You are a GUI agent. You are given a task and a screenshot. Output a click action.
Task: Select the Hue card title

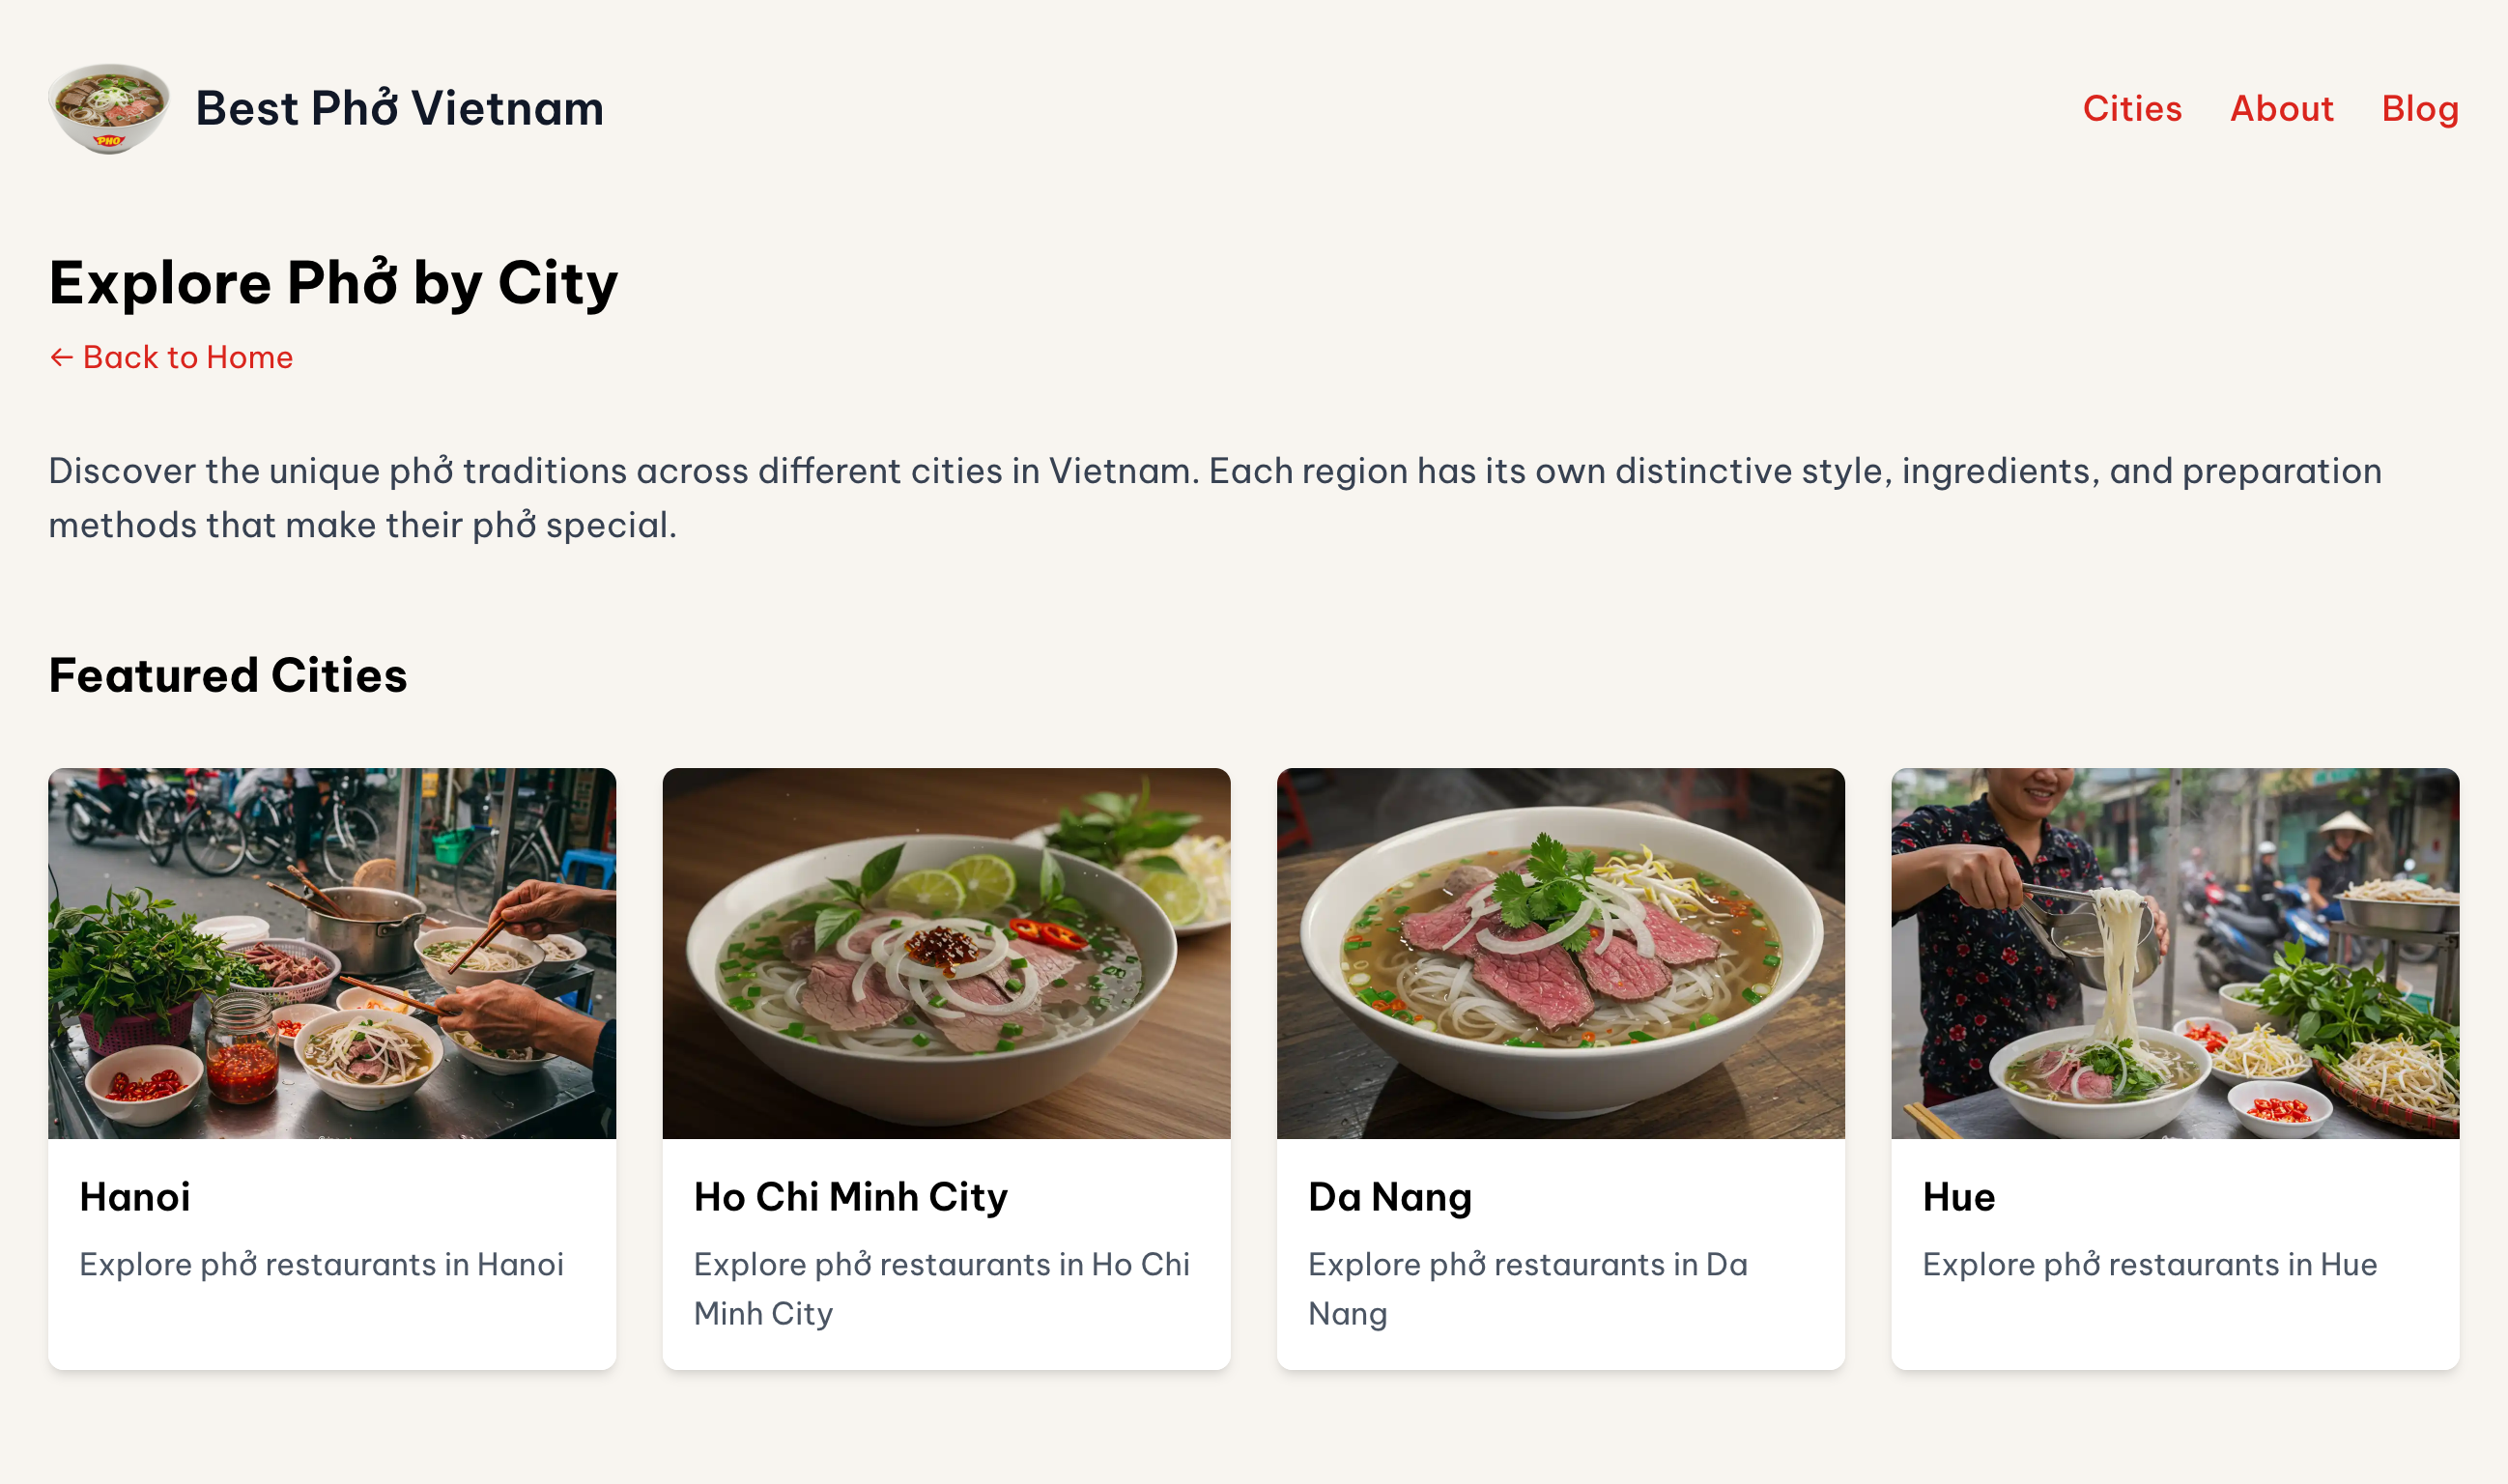tap(1959, 1197)
